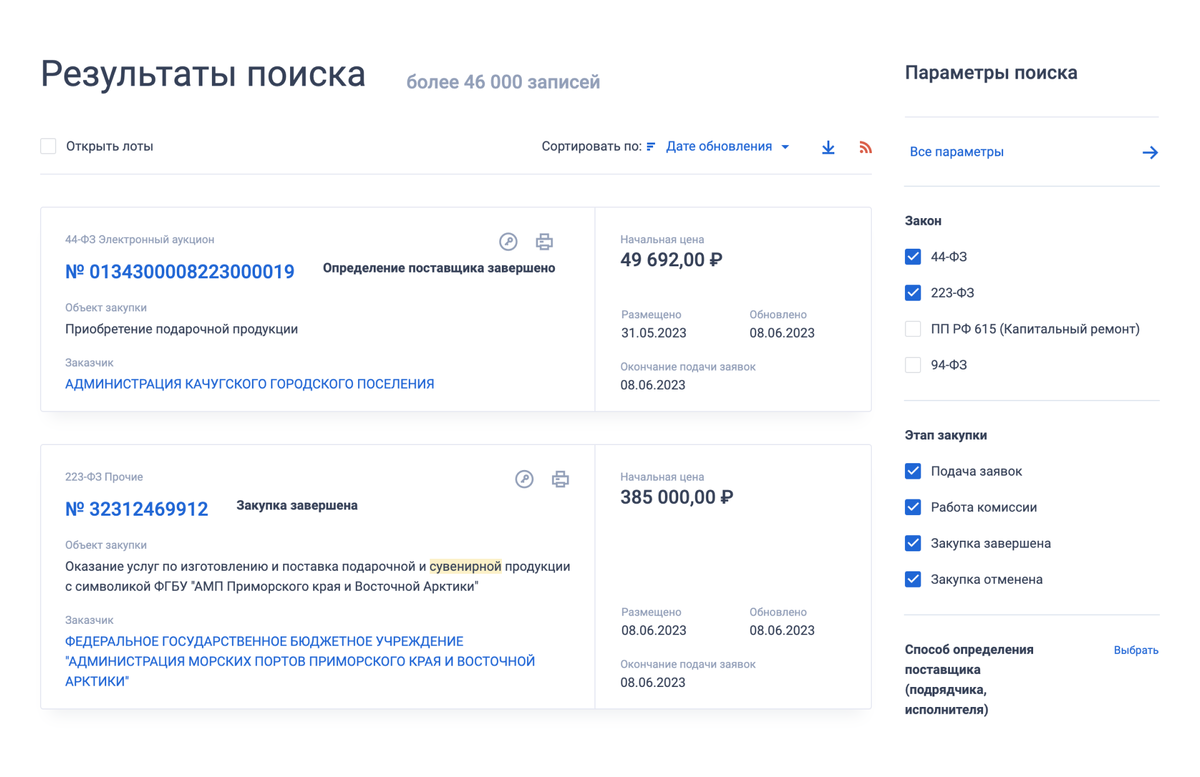Open notice № 32312469912
Viewport: 1200px width, 777px height.
(137, 508)
